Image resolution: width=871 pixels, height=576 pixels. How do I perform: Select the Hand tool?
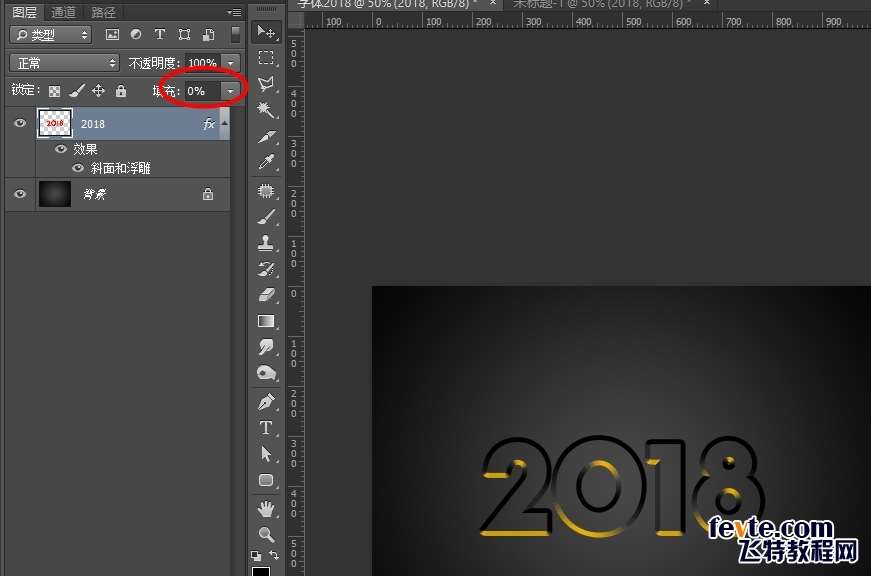(266, 508)
